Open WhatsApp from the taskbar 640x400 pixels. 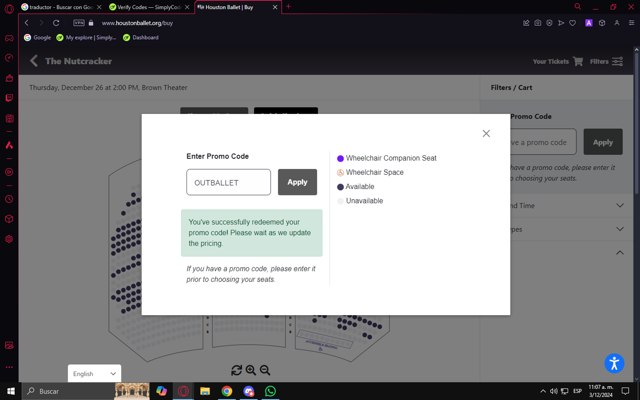pos(270,391)
